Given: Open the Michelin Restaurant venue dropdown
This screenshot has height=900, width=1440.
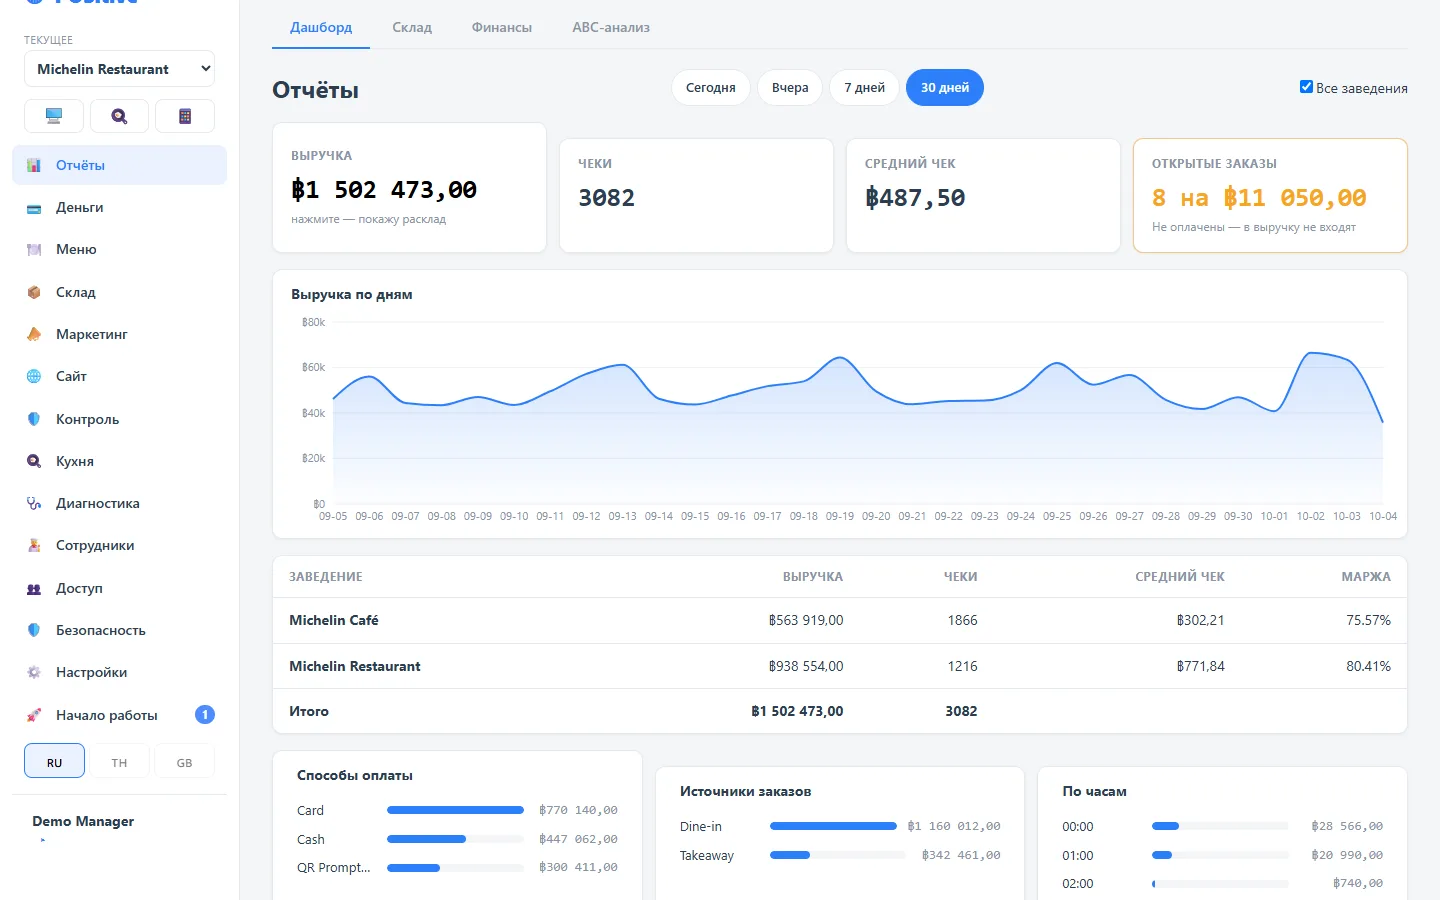Looking at the screenshot, I should [x=119, y=69].
